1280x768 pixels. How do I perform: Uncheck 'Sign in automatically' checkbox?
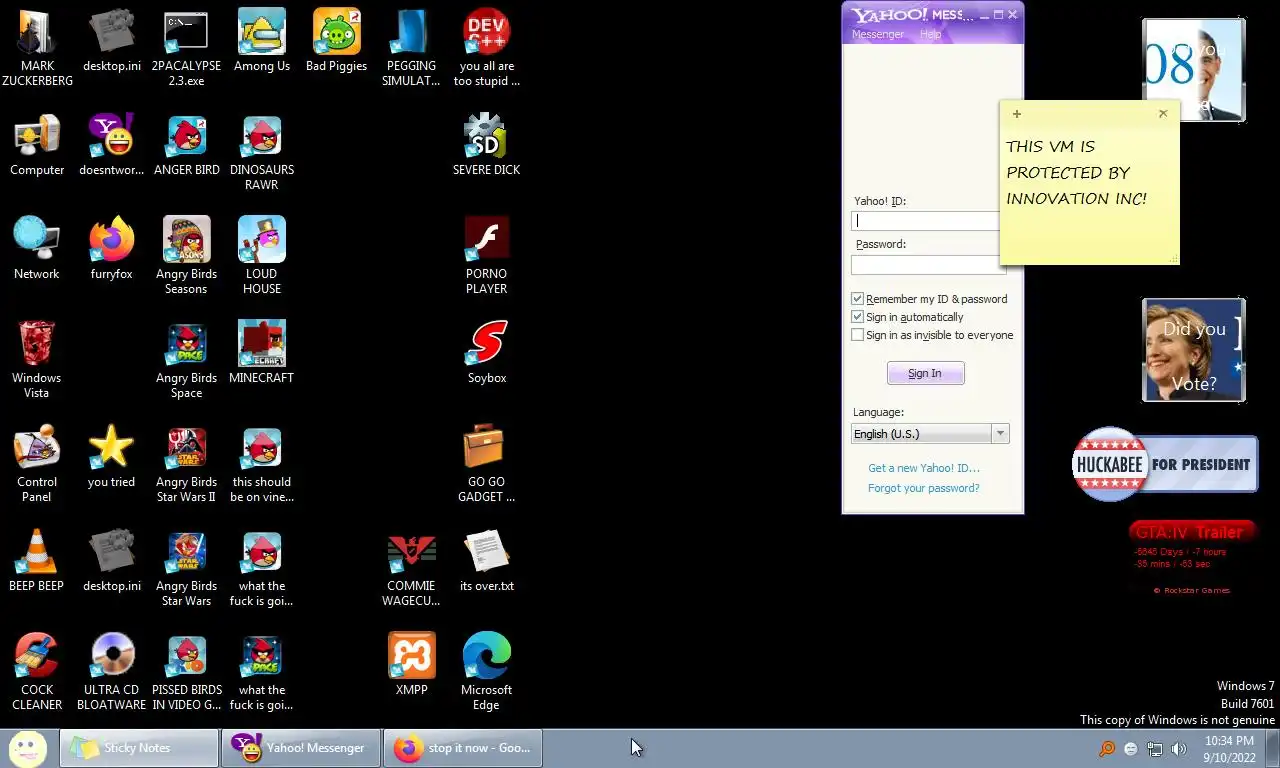pos(857,317)
